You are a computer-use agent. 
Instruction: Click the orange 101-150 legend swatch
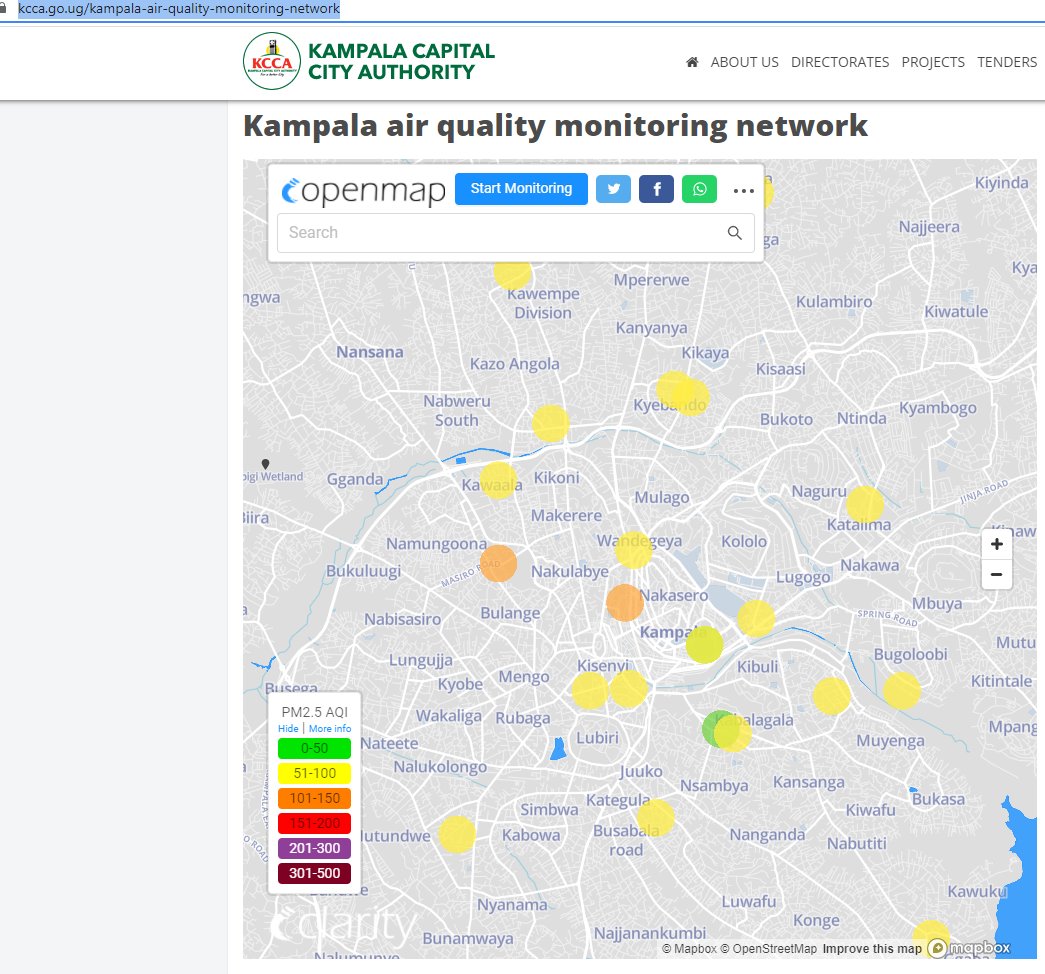click(x=315, y=798)
